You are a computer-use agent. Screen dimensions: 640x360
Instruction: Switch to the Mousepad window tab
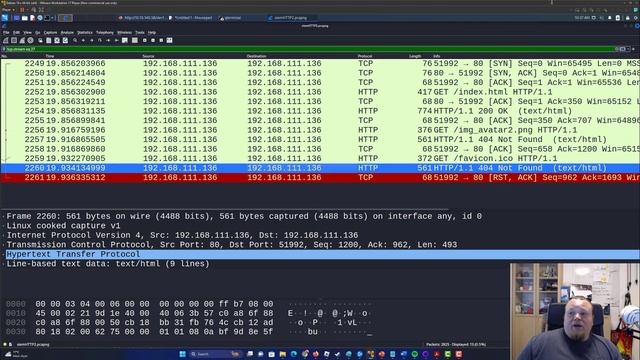tap(191, 18)
